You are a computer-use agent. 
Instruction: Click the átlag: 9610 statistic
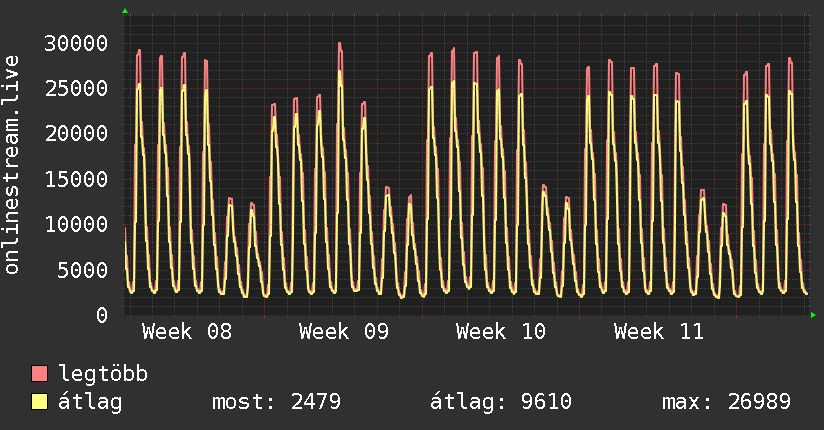click(x=500, y=402)
